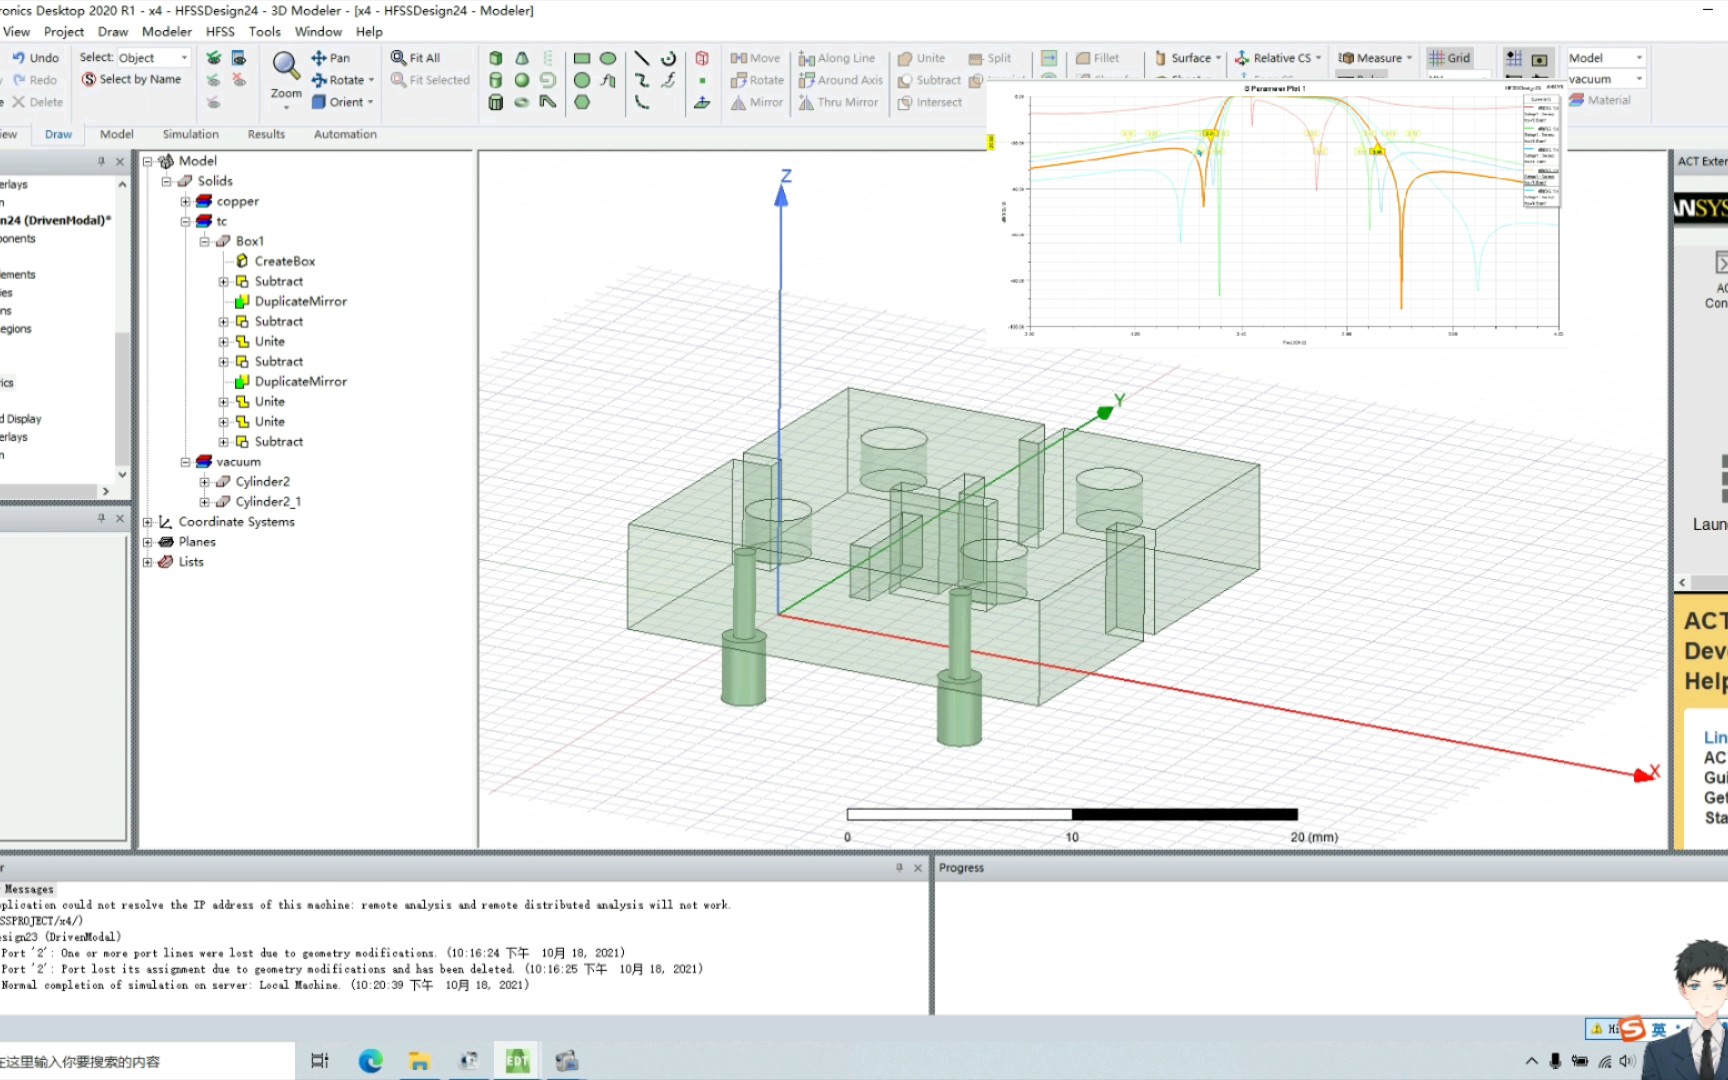
Task: Click the Show all objects icon
Action: (x=214, y=58)
